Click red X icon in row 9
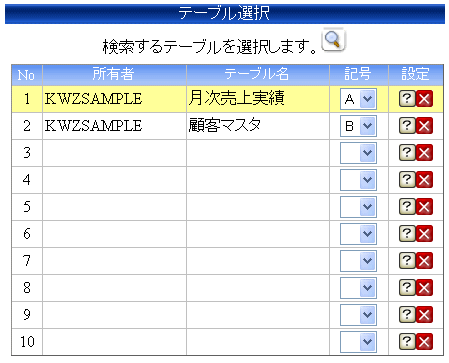Screen dimensions: 449x363 424,315
